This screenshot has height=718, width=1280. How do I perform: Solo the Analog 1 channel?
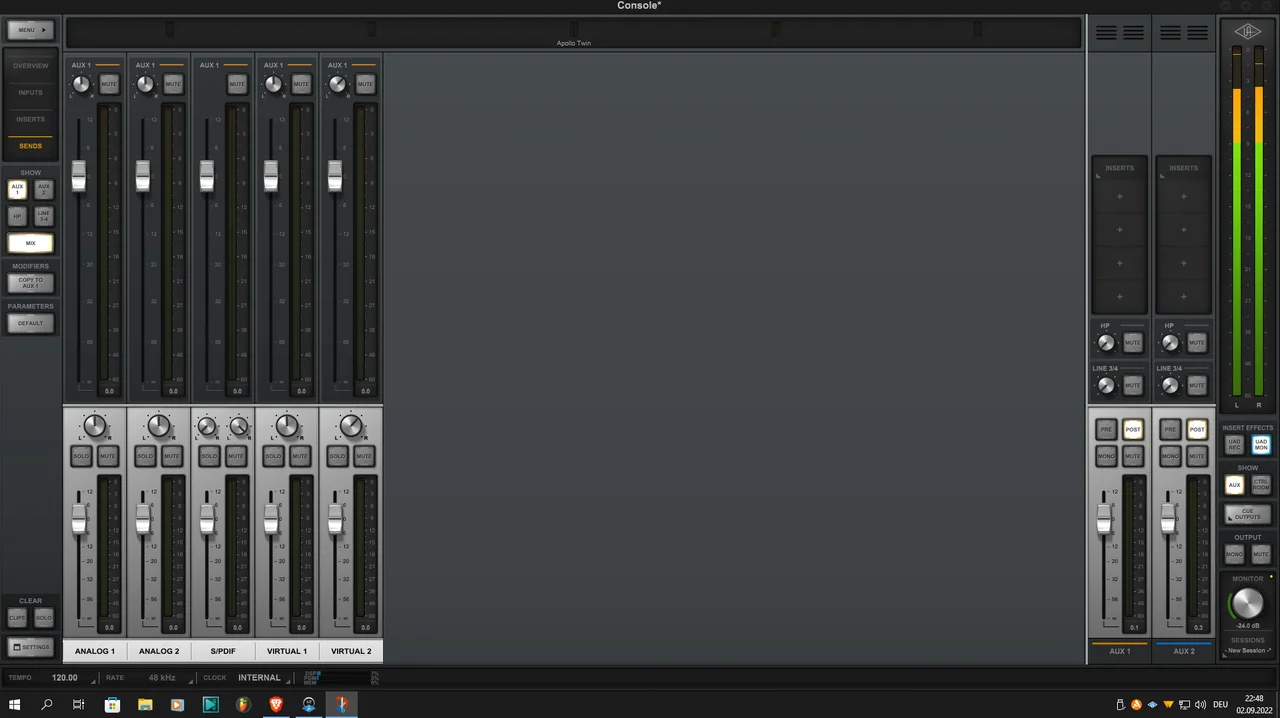(x=81, y=457)
